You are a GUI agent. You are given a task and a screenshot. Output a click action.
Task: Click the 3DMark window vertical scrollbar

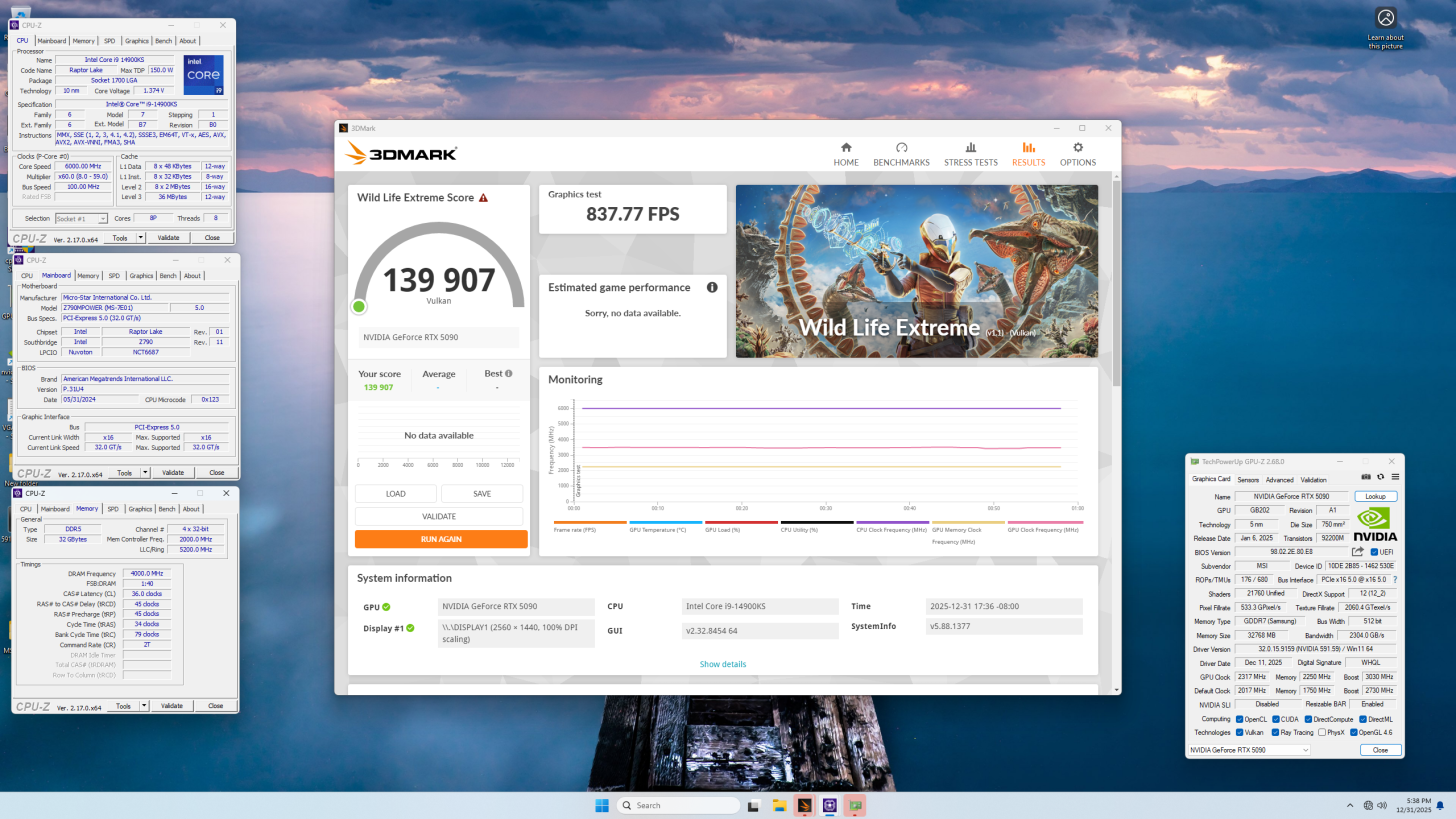[1117, 435]
